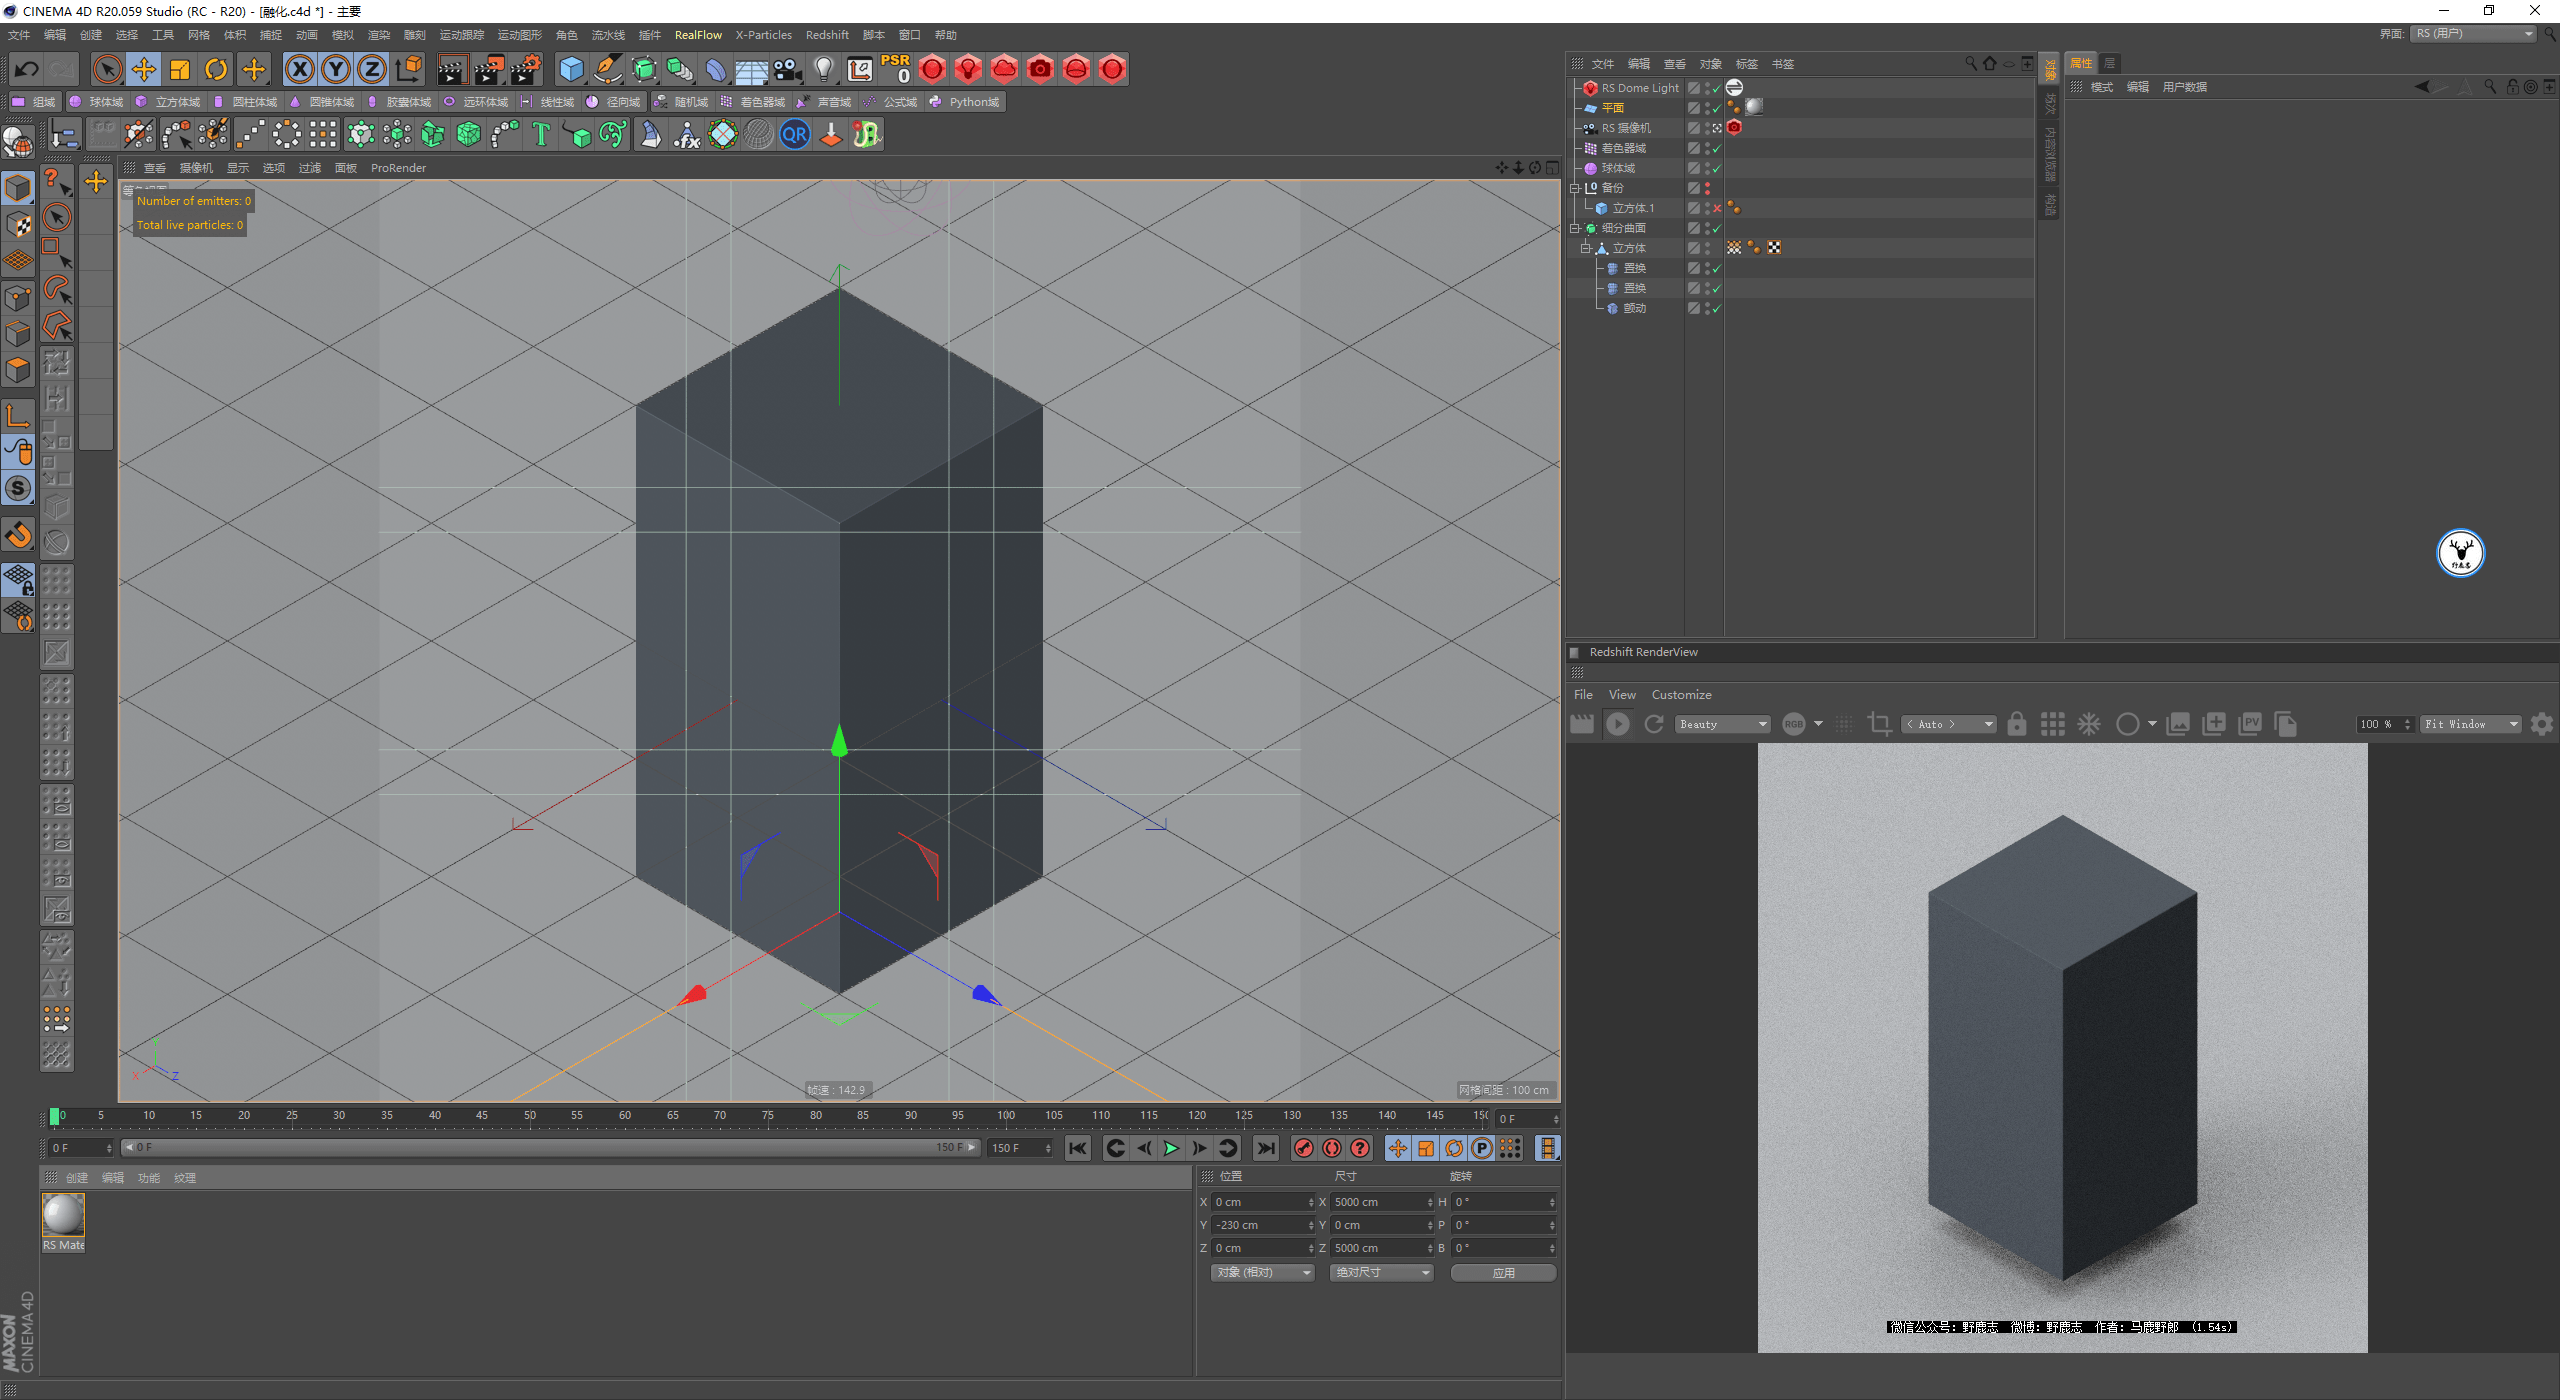Open the 绝对尺寸 size mode dropdown
The width and height of the screenshot is (2560, 1400).
pyautogui.click(x=1382, y=1272)
